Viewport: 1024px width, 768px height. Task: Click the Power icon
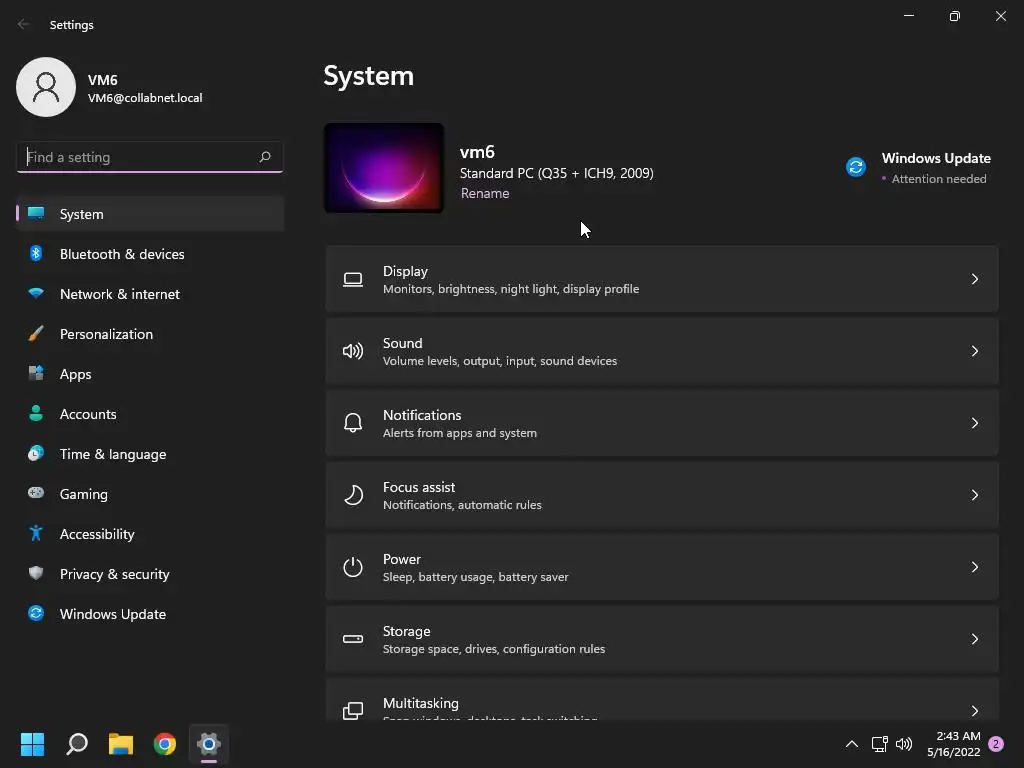[353, 567]
